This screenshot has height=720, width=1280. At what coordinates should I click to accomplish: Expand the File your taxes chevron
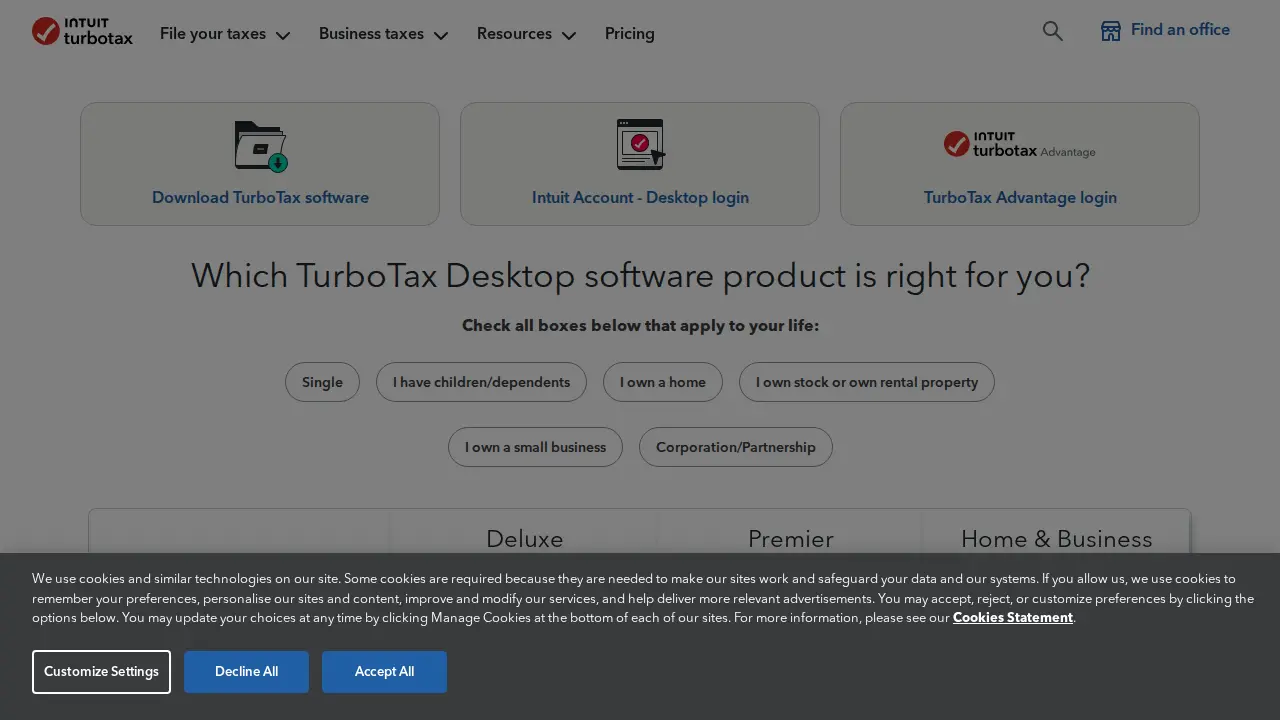coord(283,35)
